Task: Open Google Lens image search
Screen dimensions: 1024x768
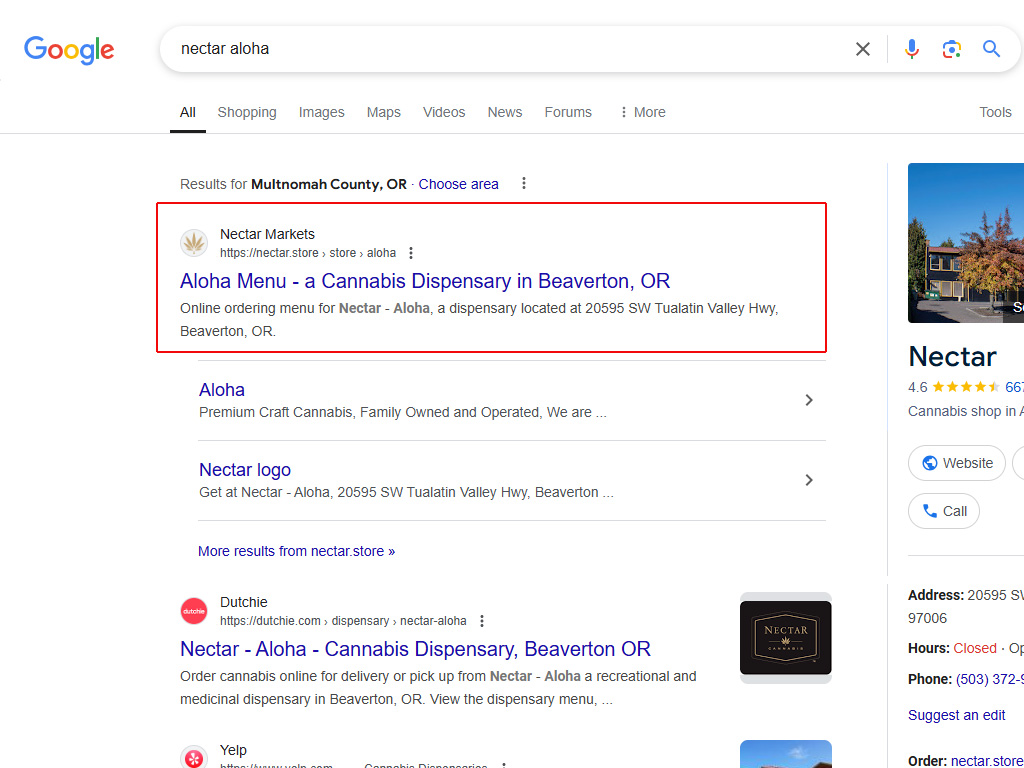Action: pyautogui.click(x=951, y=49)
